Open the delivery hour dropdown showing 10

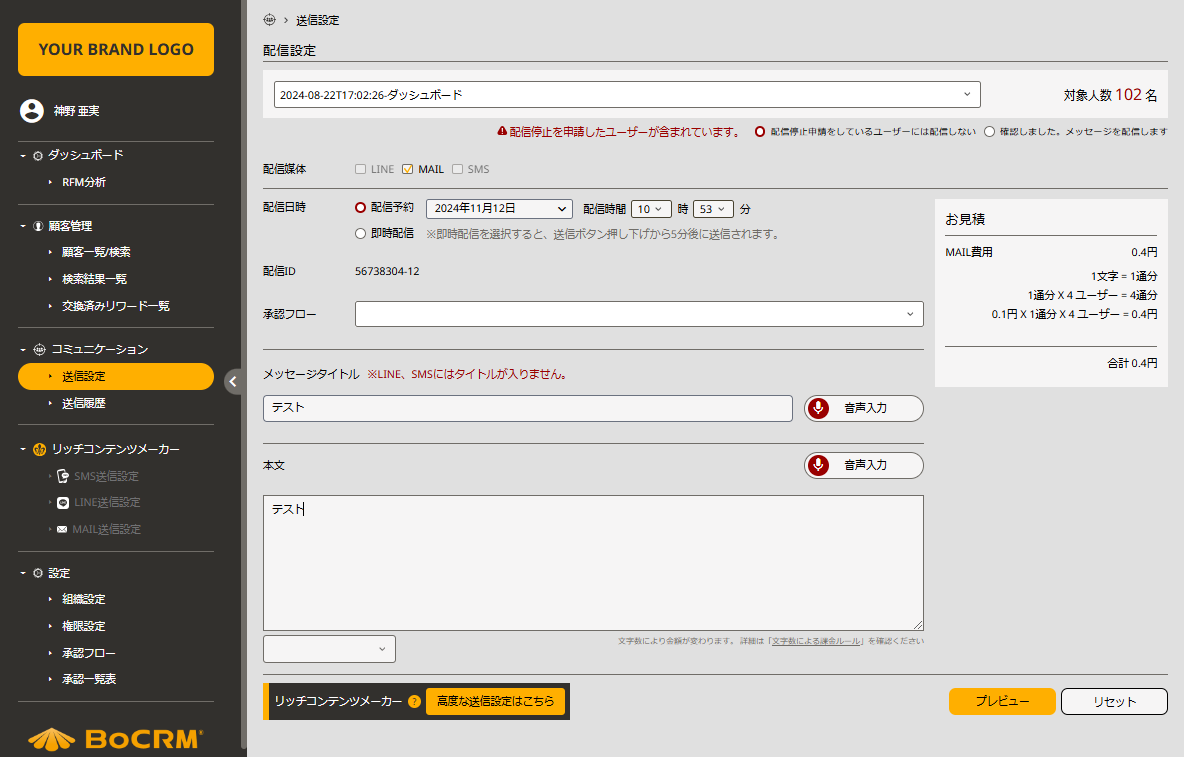[x=651, y=209]
